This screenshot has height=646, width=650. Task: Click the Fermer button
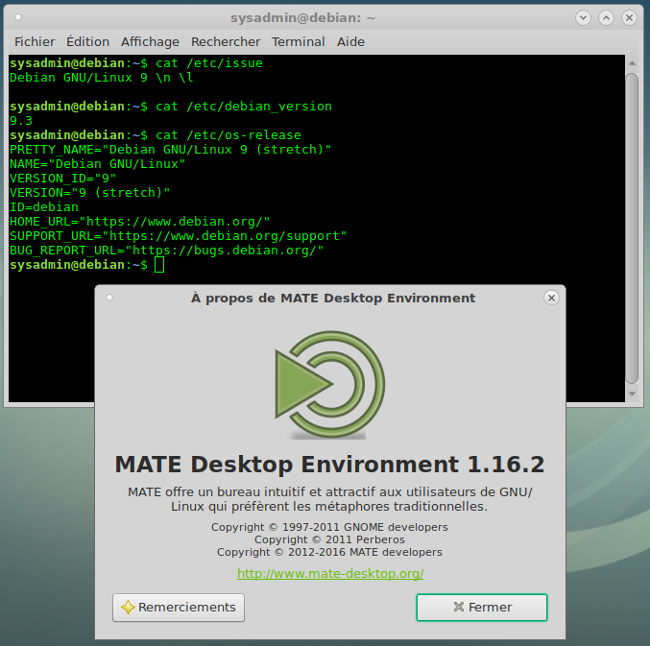tap(482, 607)
